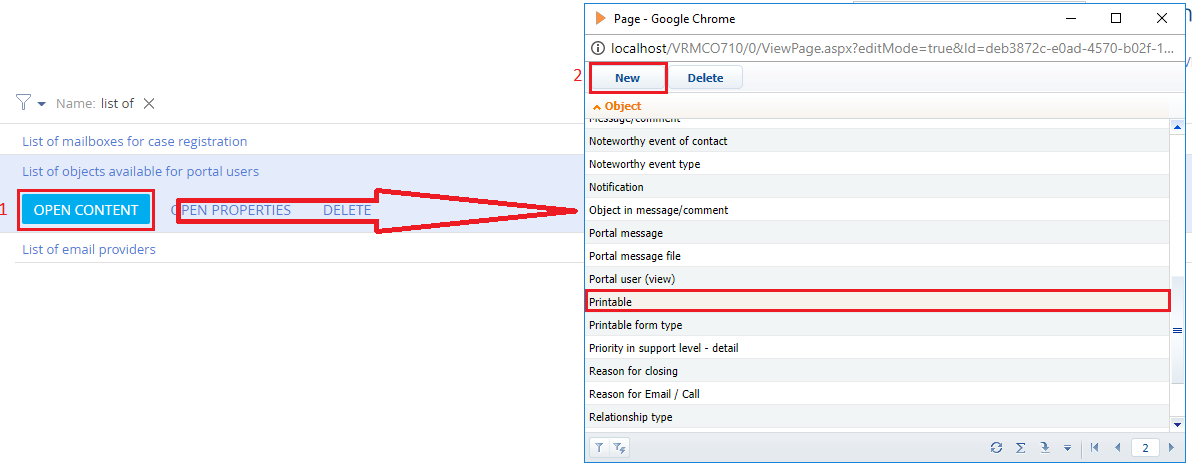Screen dimensions: 1192x469
Task: Select the Noteworthy event type row
Action: click(877, 163)
